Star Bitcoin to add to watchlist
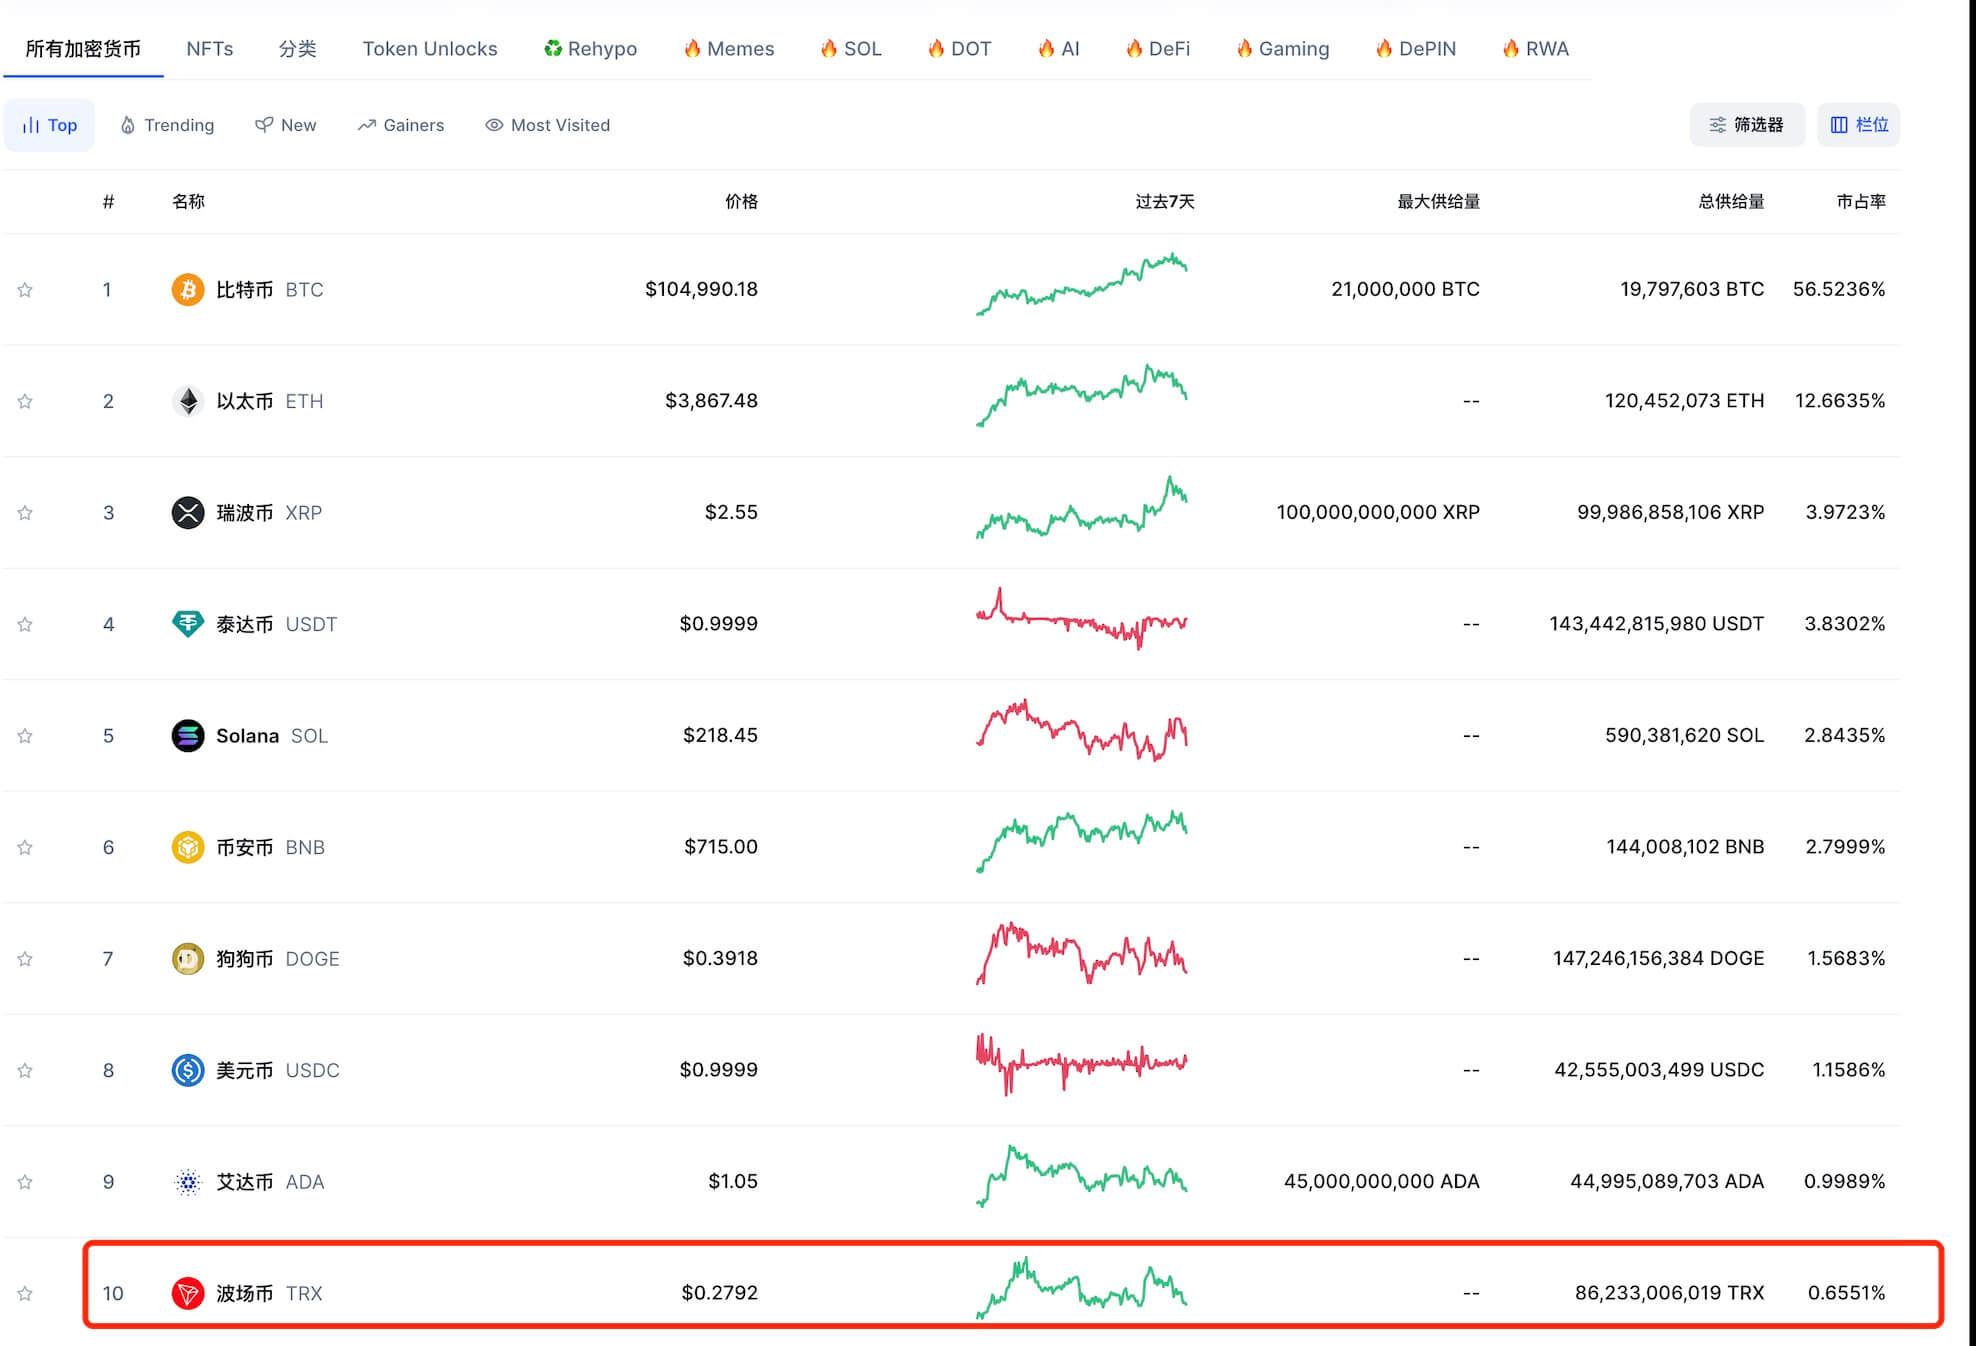The image size is (1976, 1346). point(25,290)
